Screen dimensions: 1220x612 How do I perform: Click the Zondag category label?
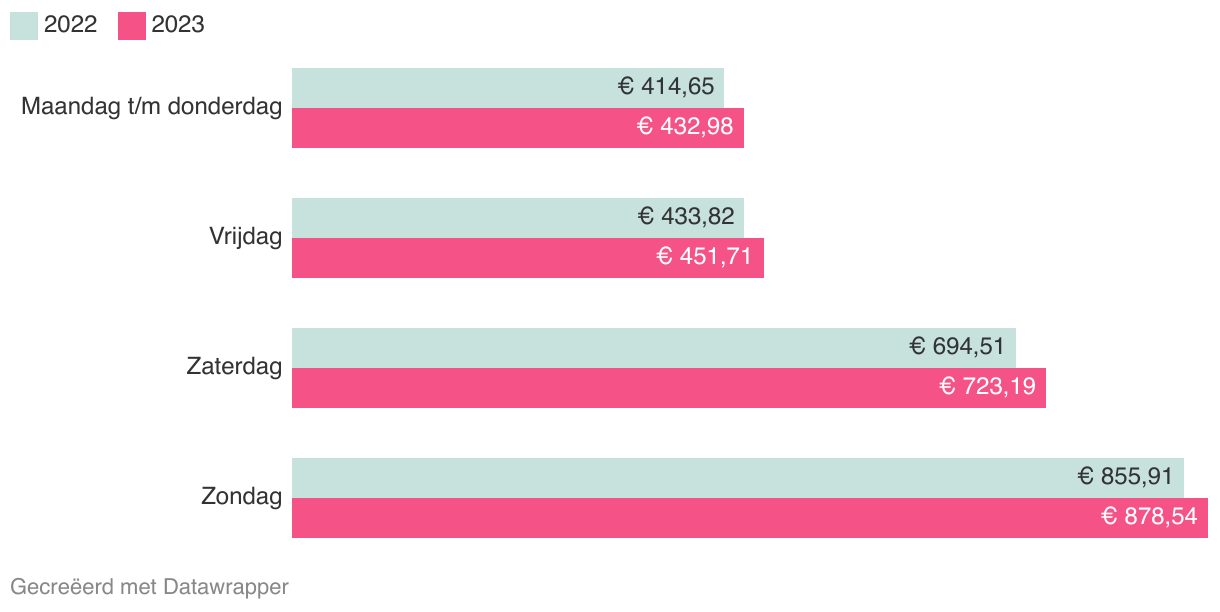241,496
